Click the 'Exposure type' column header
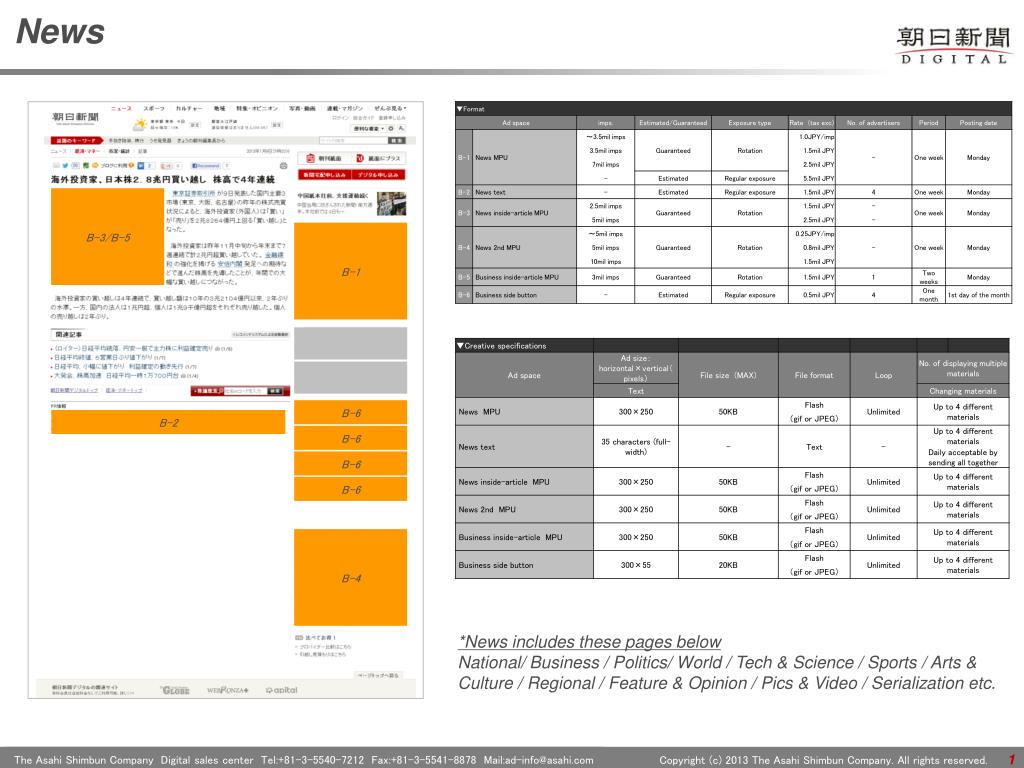Viewport: 1024px width, 768px height. (750, 123)
